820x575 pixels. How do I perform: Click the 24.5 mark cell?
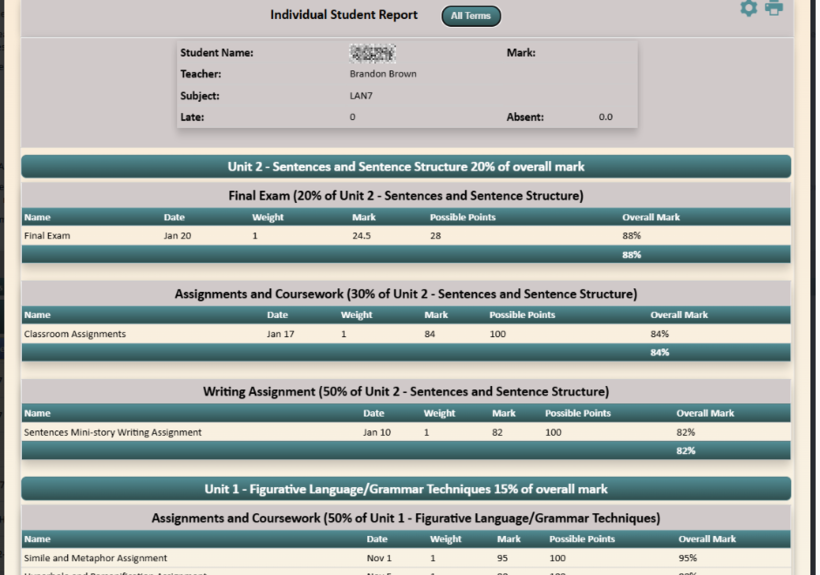click(x=361, y=236)
